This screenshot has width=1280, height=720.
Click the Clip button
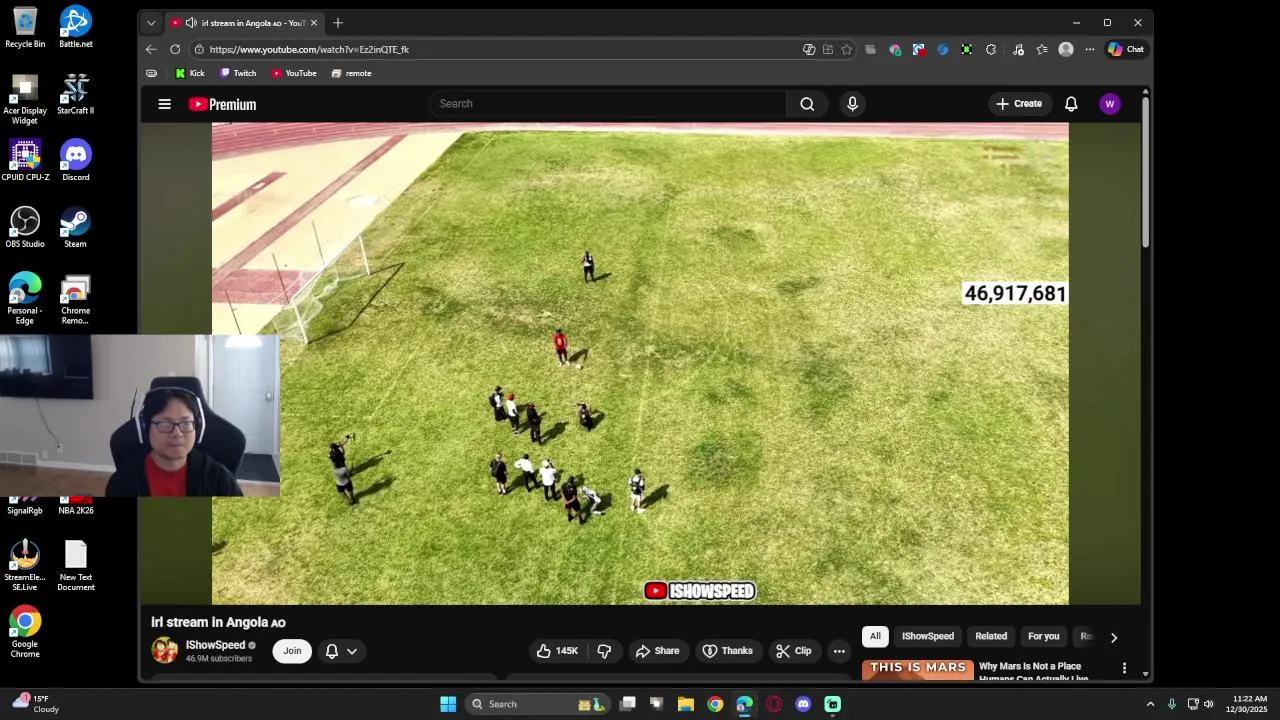pyautogui.click(x=793, y=651)
